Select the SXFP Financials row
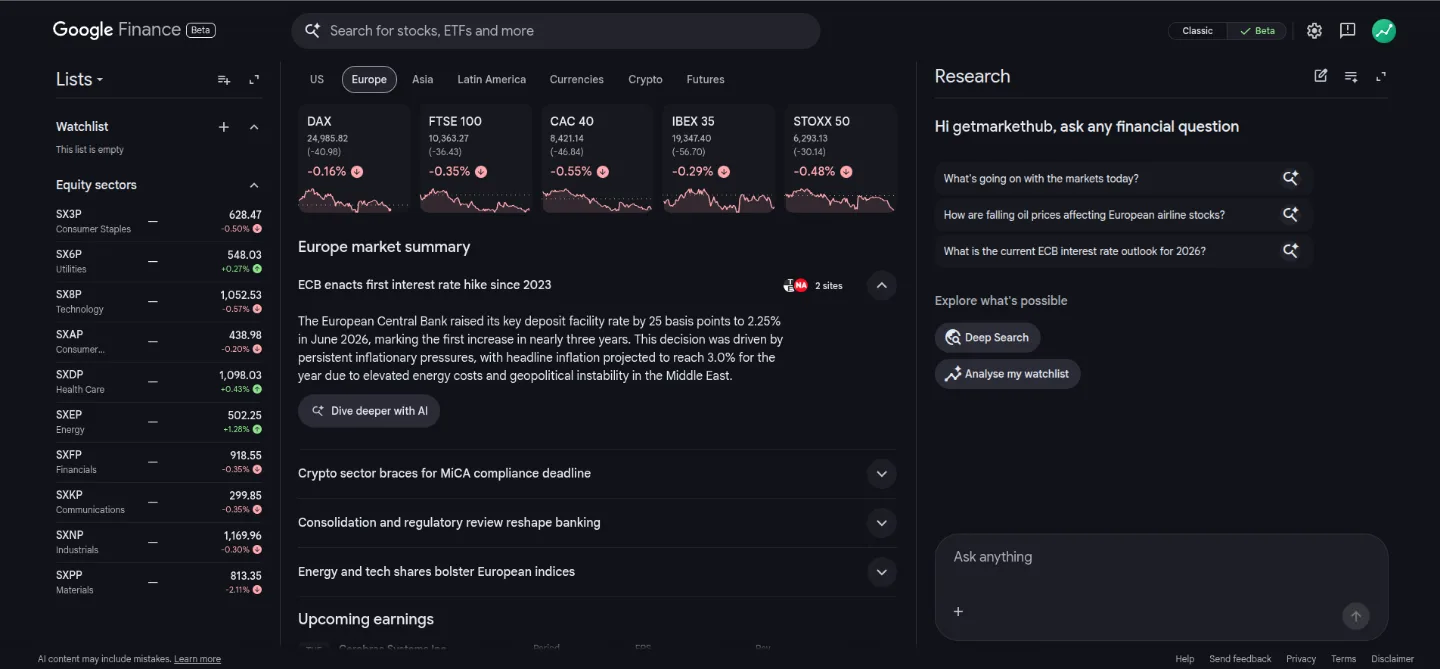Screen dimensions: 1440x669 (159, 462)
